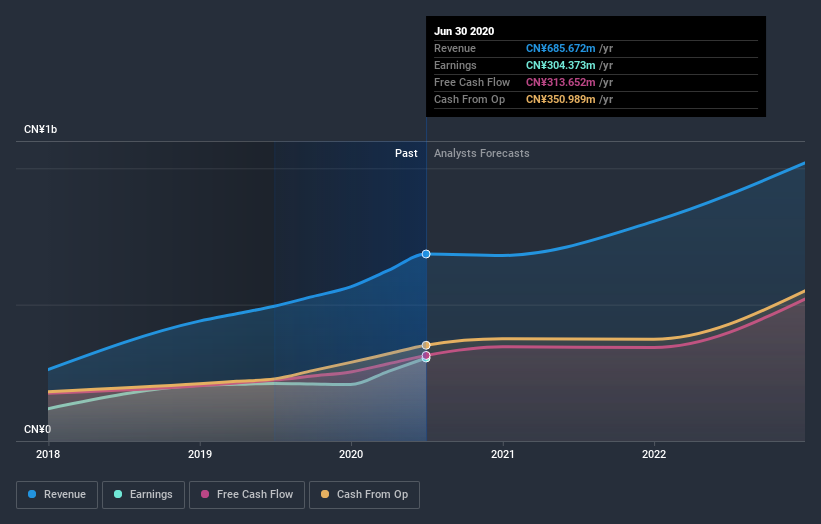
Task: Click the CN¥685.672m revenue value
Action: click(x=560, y=48)
